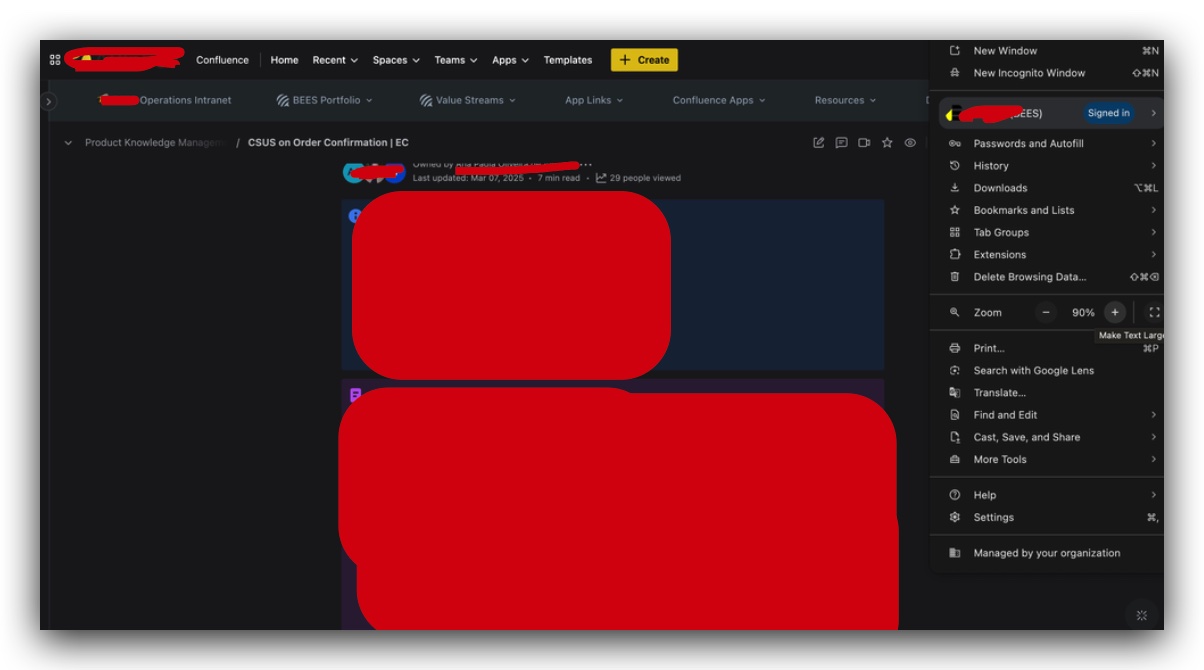Click the purple note panel icon
The image size is (1204, 670).
355,395
